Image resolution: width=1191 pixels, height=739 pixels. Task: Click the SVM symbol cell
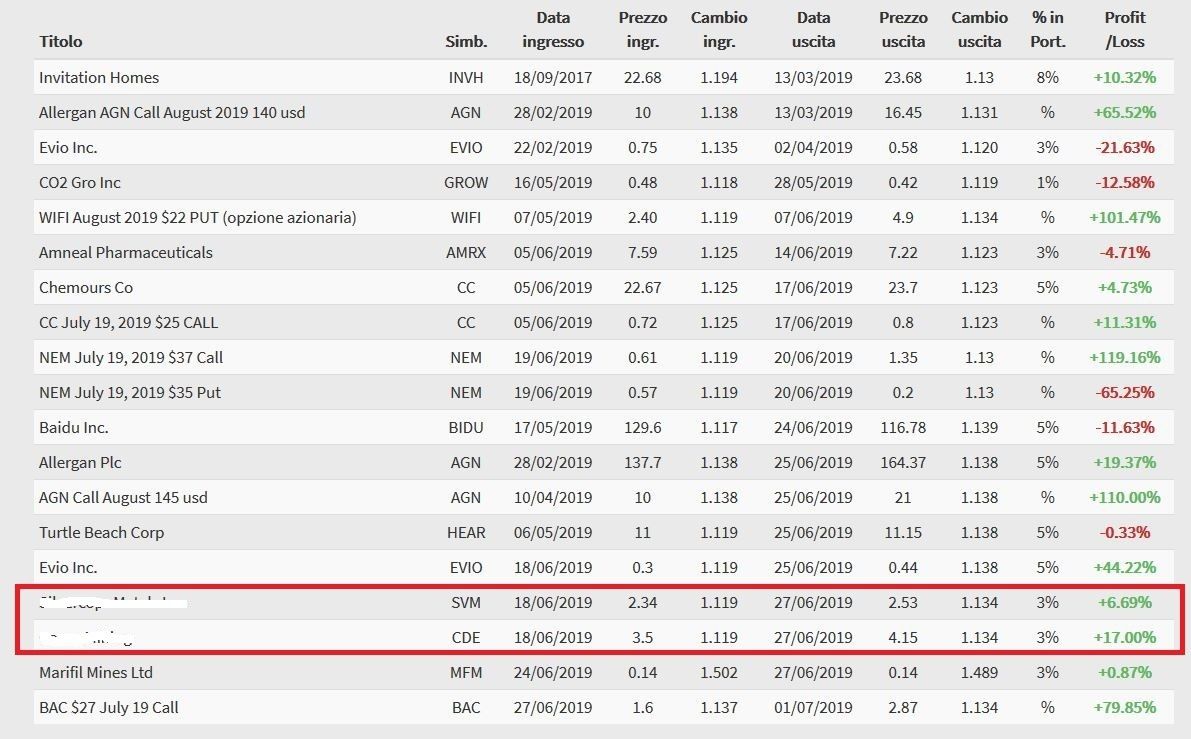(466, 602)
